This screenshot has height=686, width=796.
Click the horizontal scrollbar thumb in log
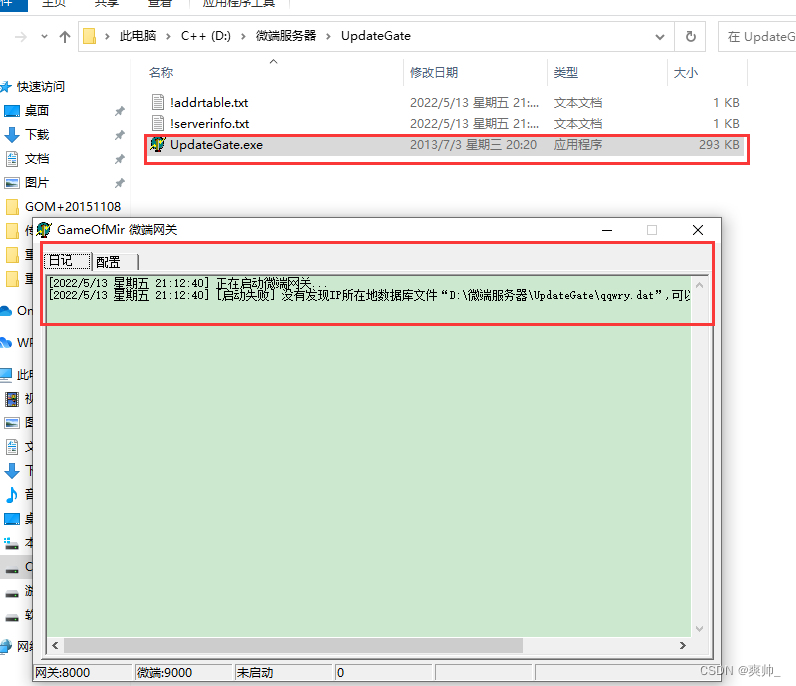[x=293, y=645]
